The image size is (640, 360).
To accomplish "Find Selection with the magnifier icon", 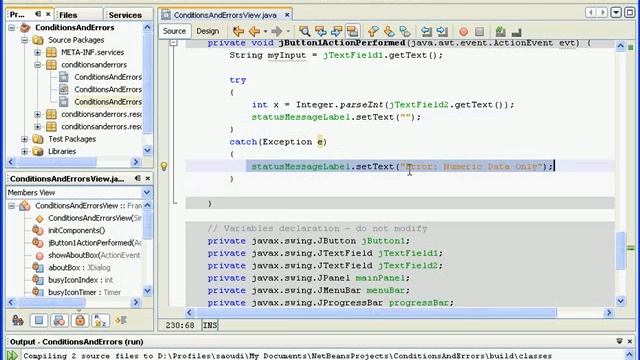I will [304, 31].
